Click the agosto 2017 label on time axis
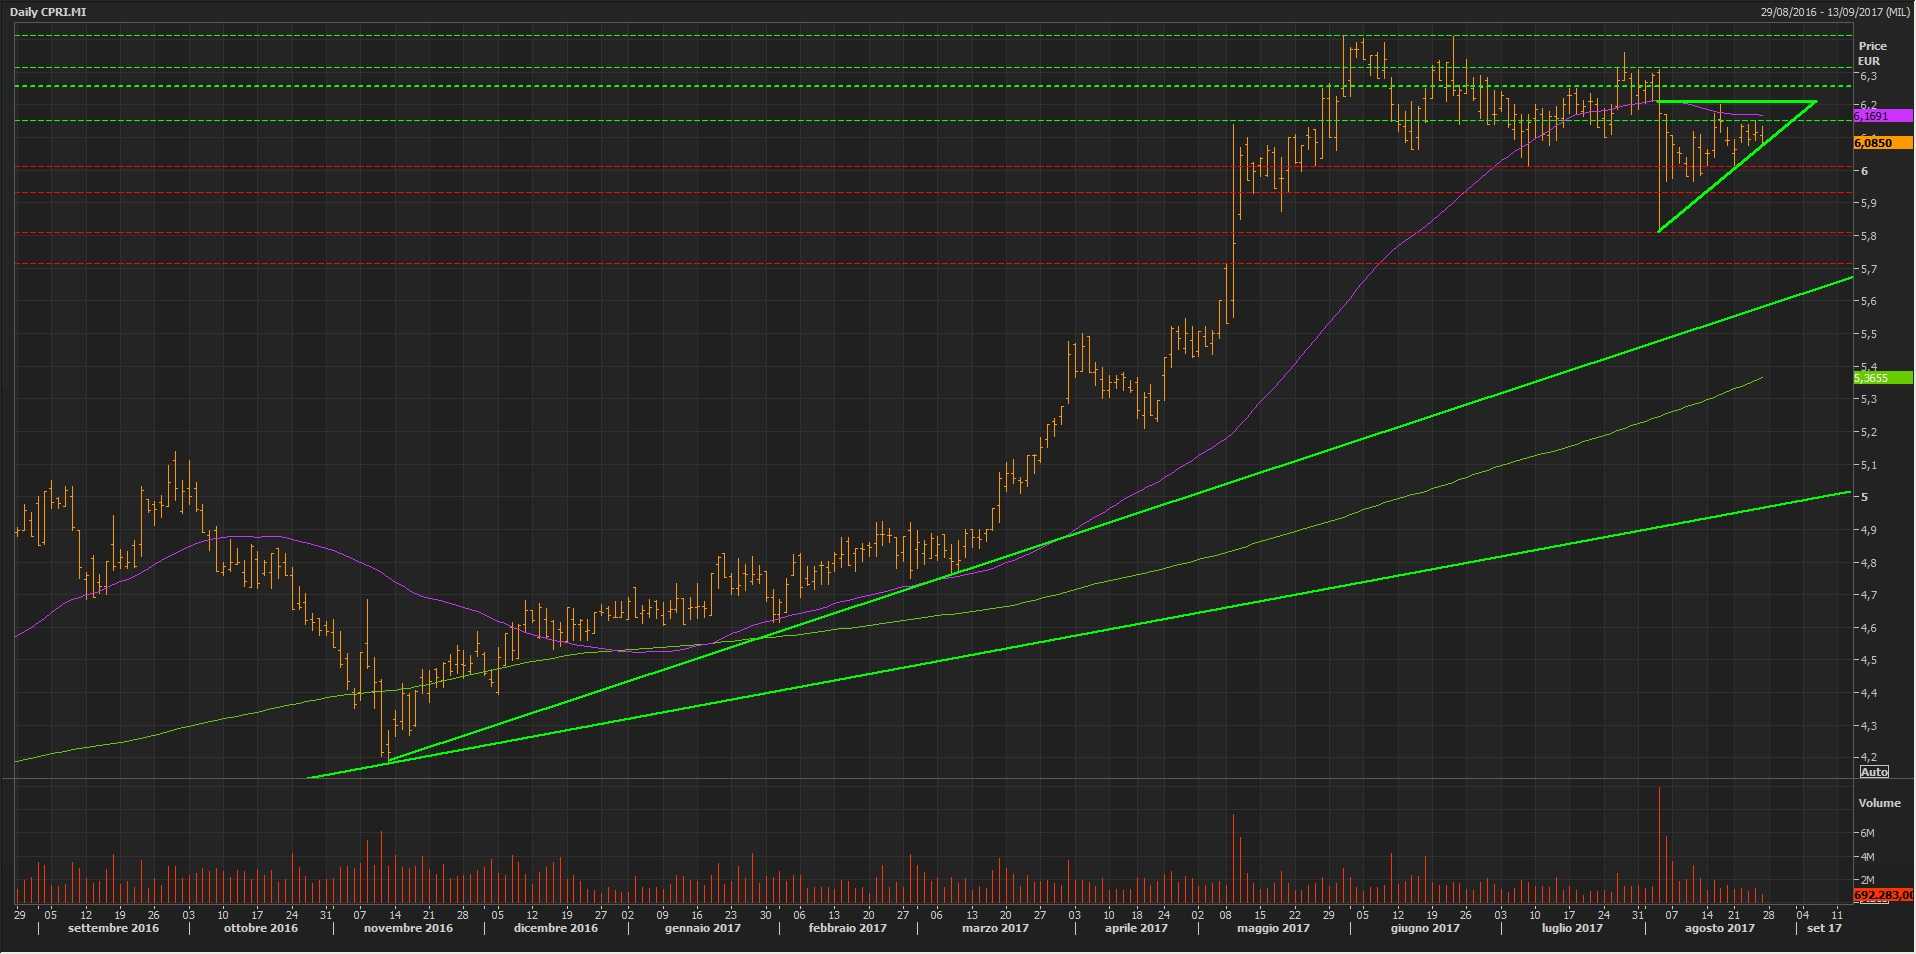1916x954 pixels. [1719, 928]
